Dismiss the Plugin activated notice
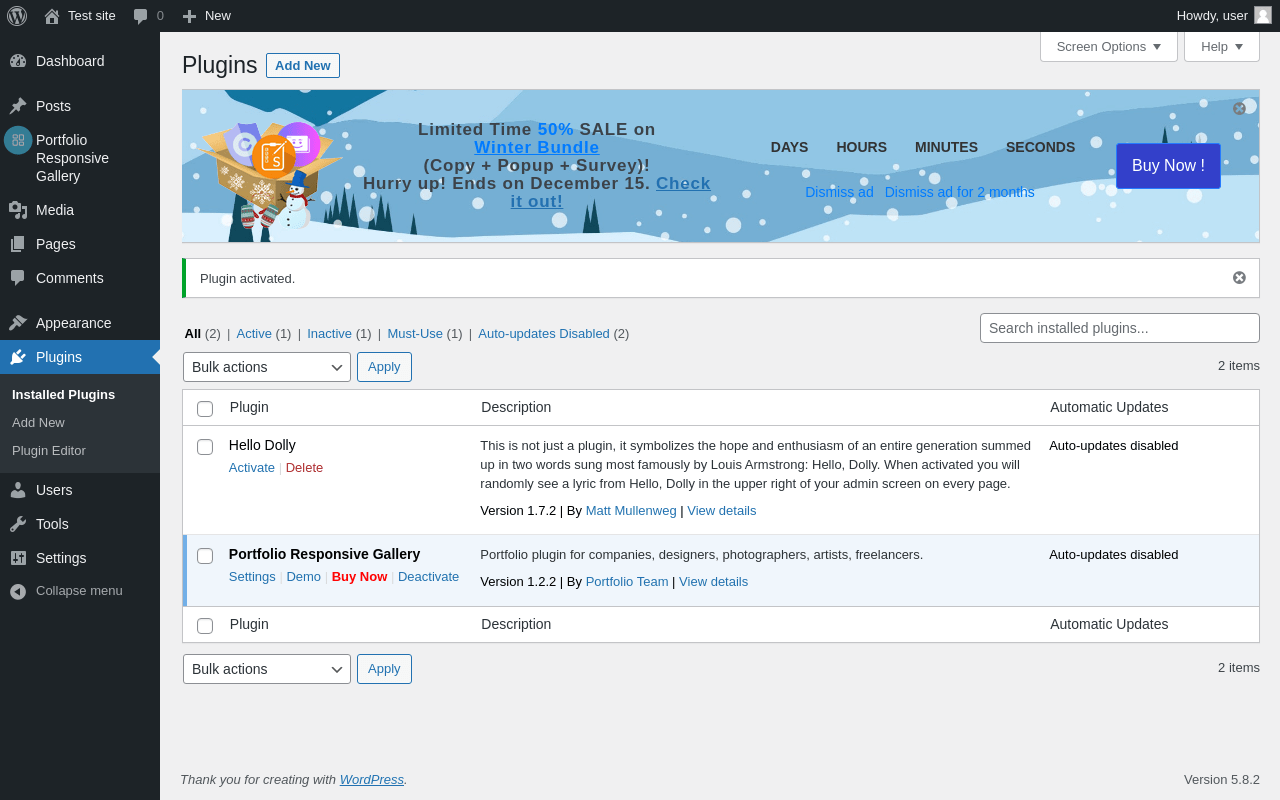The height and width of the screenshot is (800, 1280). click(x=1239, y=278)
